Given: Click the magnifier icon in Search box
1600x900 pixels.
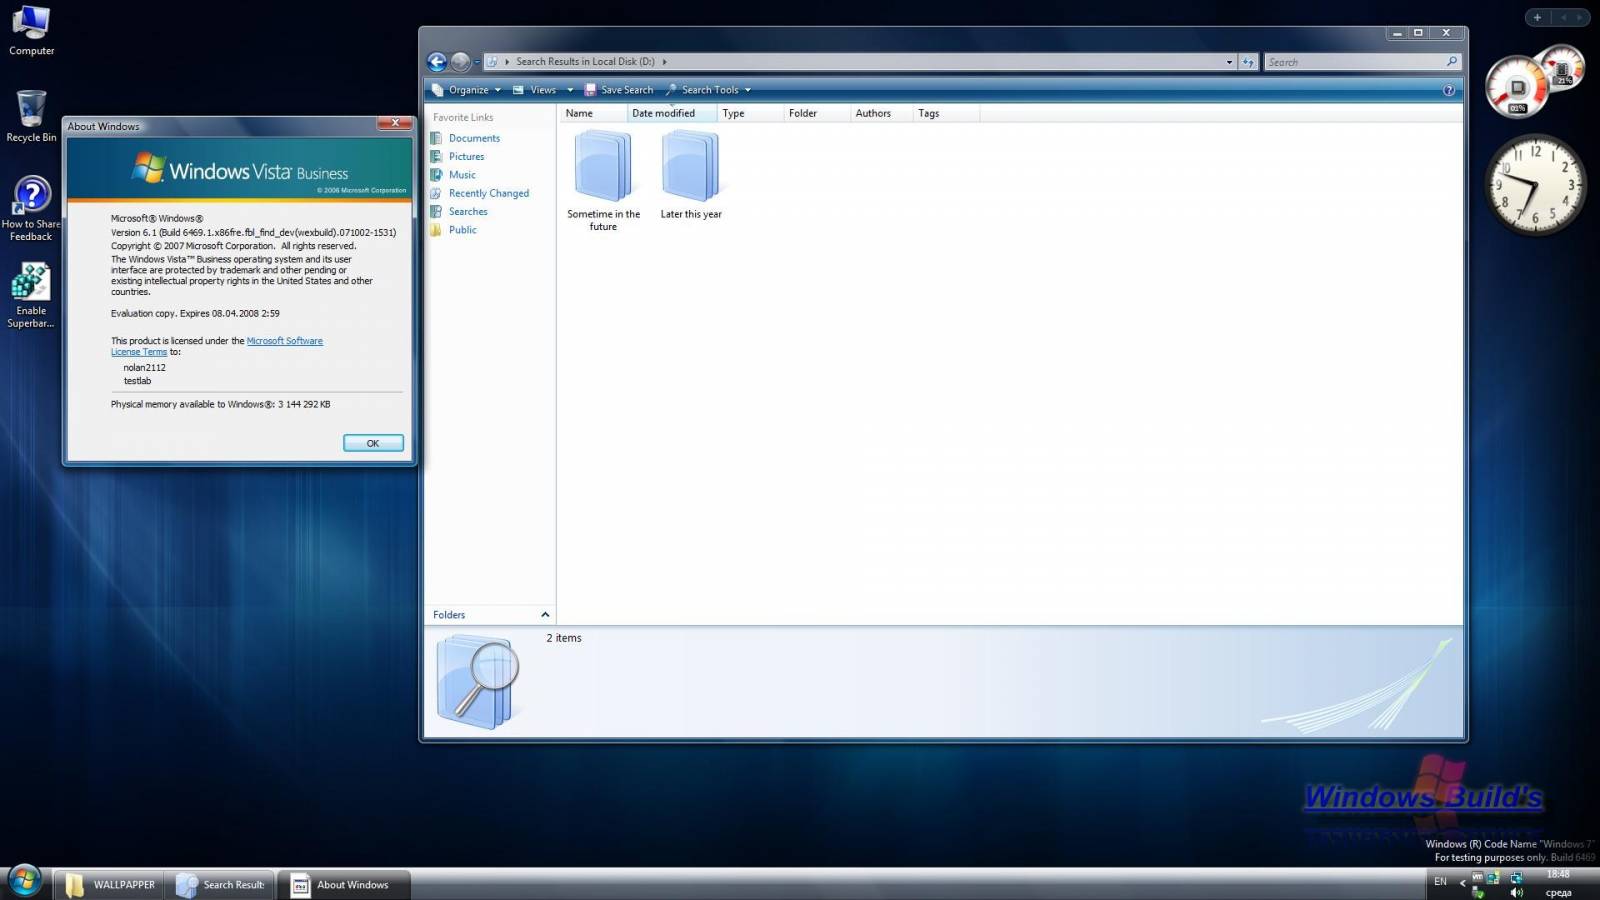Looking at the screenshot, I should tap(1452, 62).
